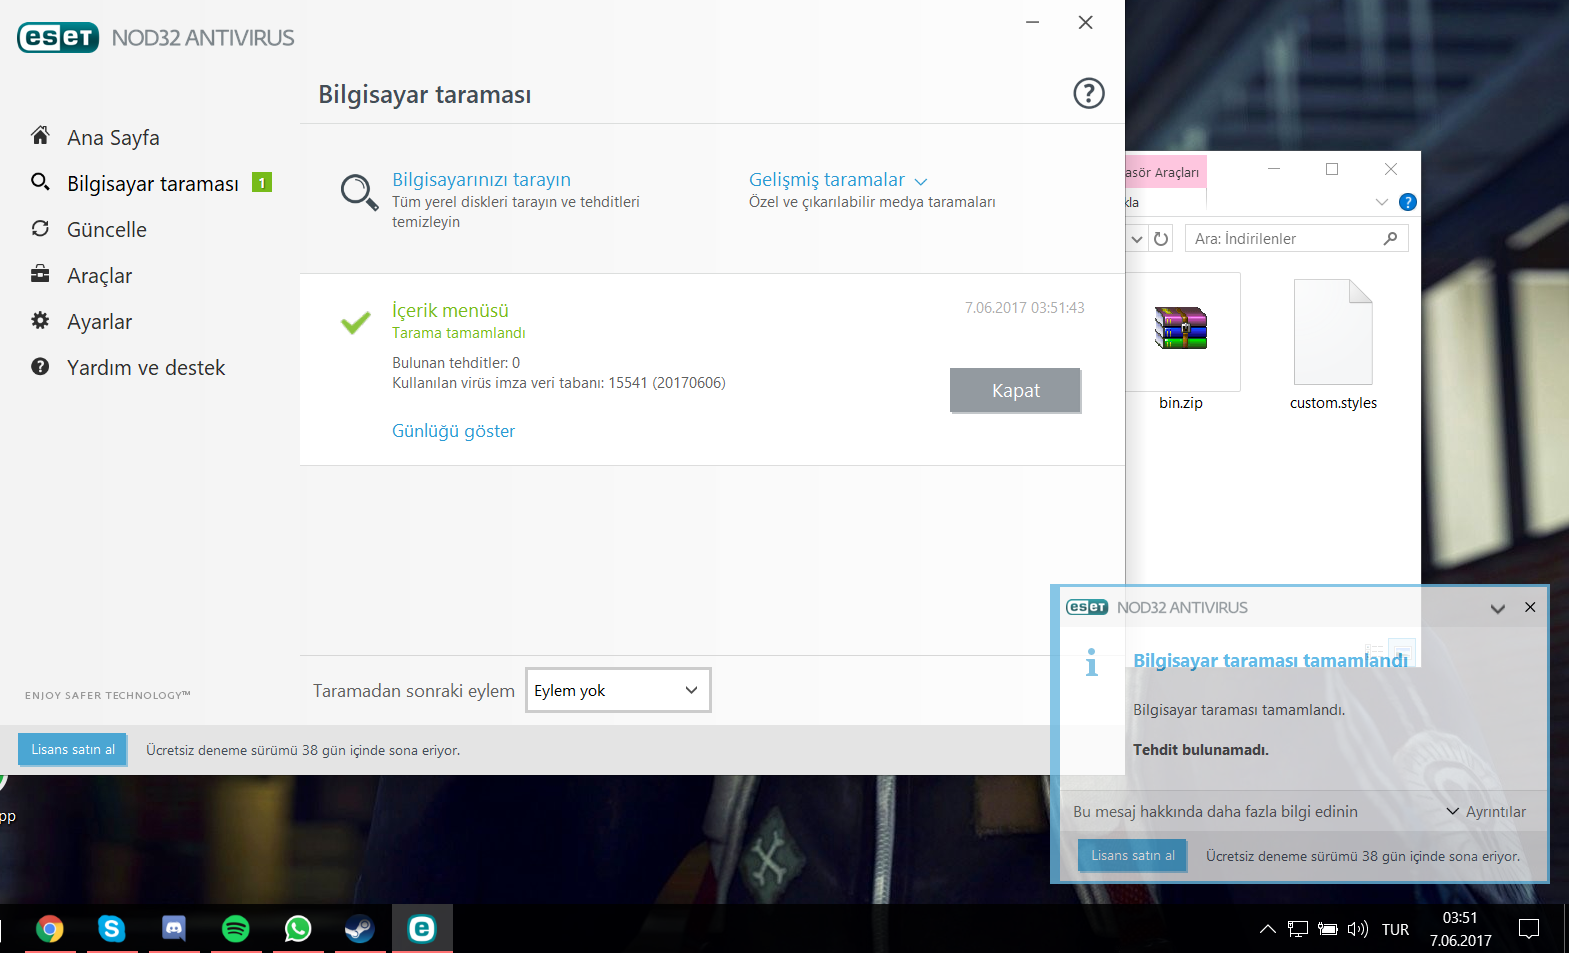Open the Güncelle update section
Image resolution: width=1569 pixels, height=953 pixels.
(x=107, y=230)
